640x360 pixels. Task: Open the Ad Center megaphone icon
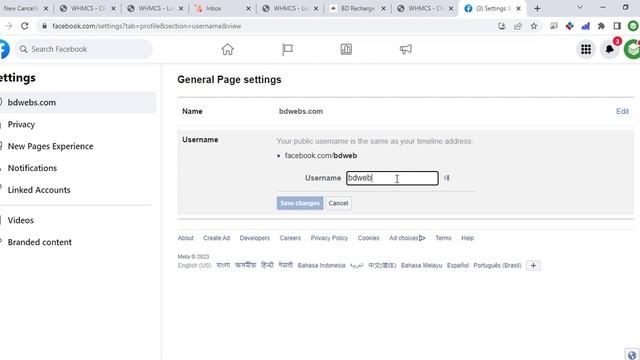405,49
